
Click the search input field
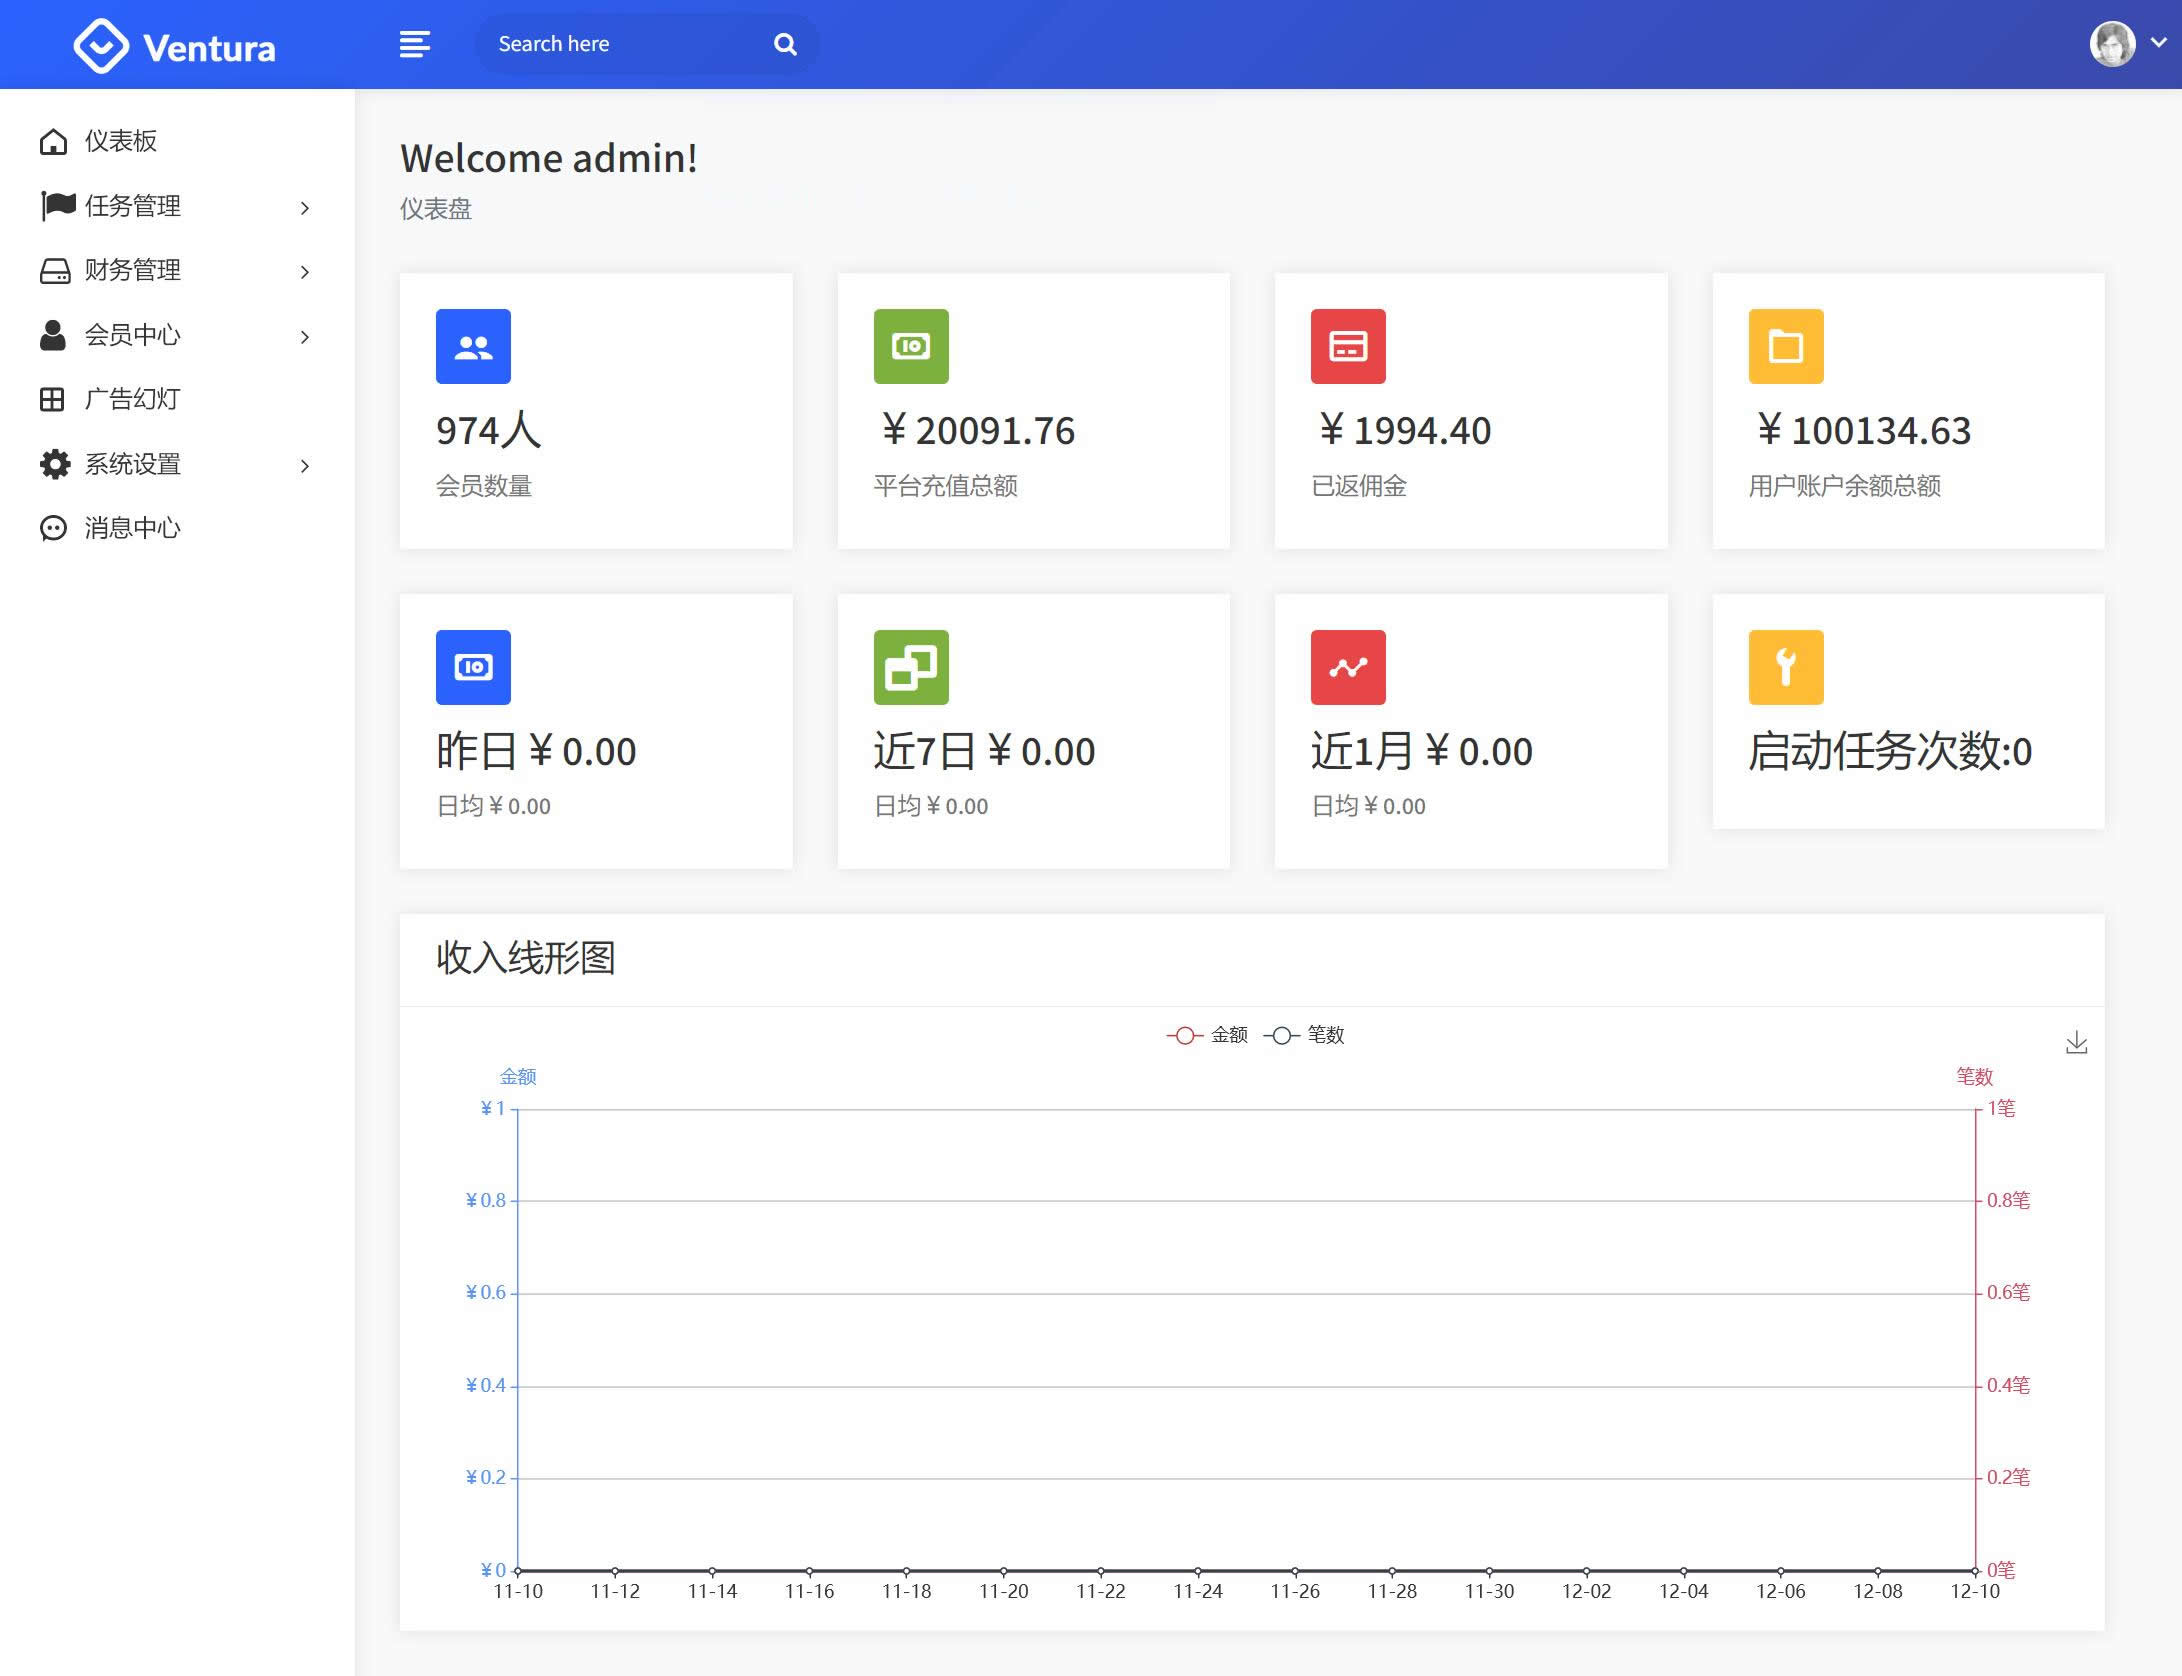626,42
